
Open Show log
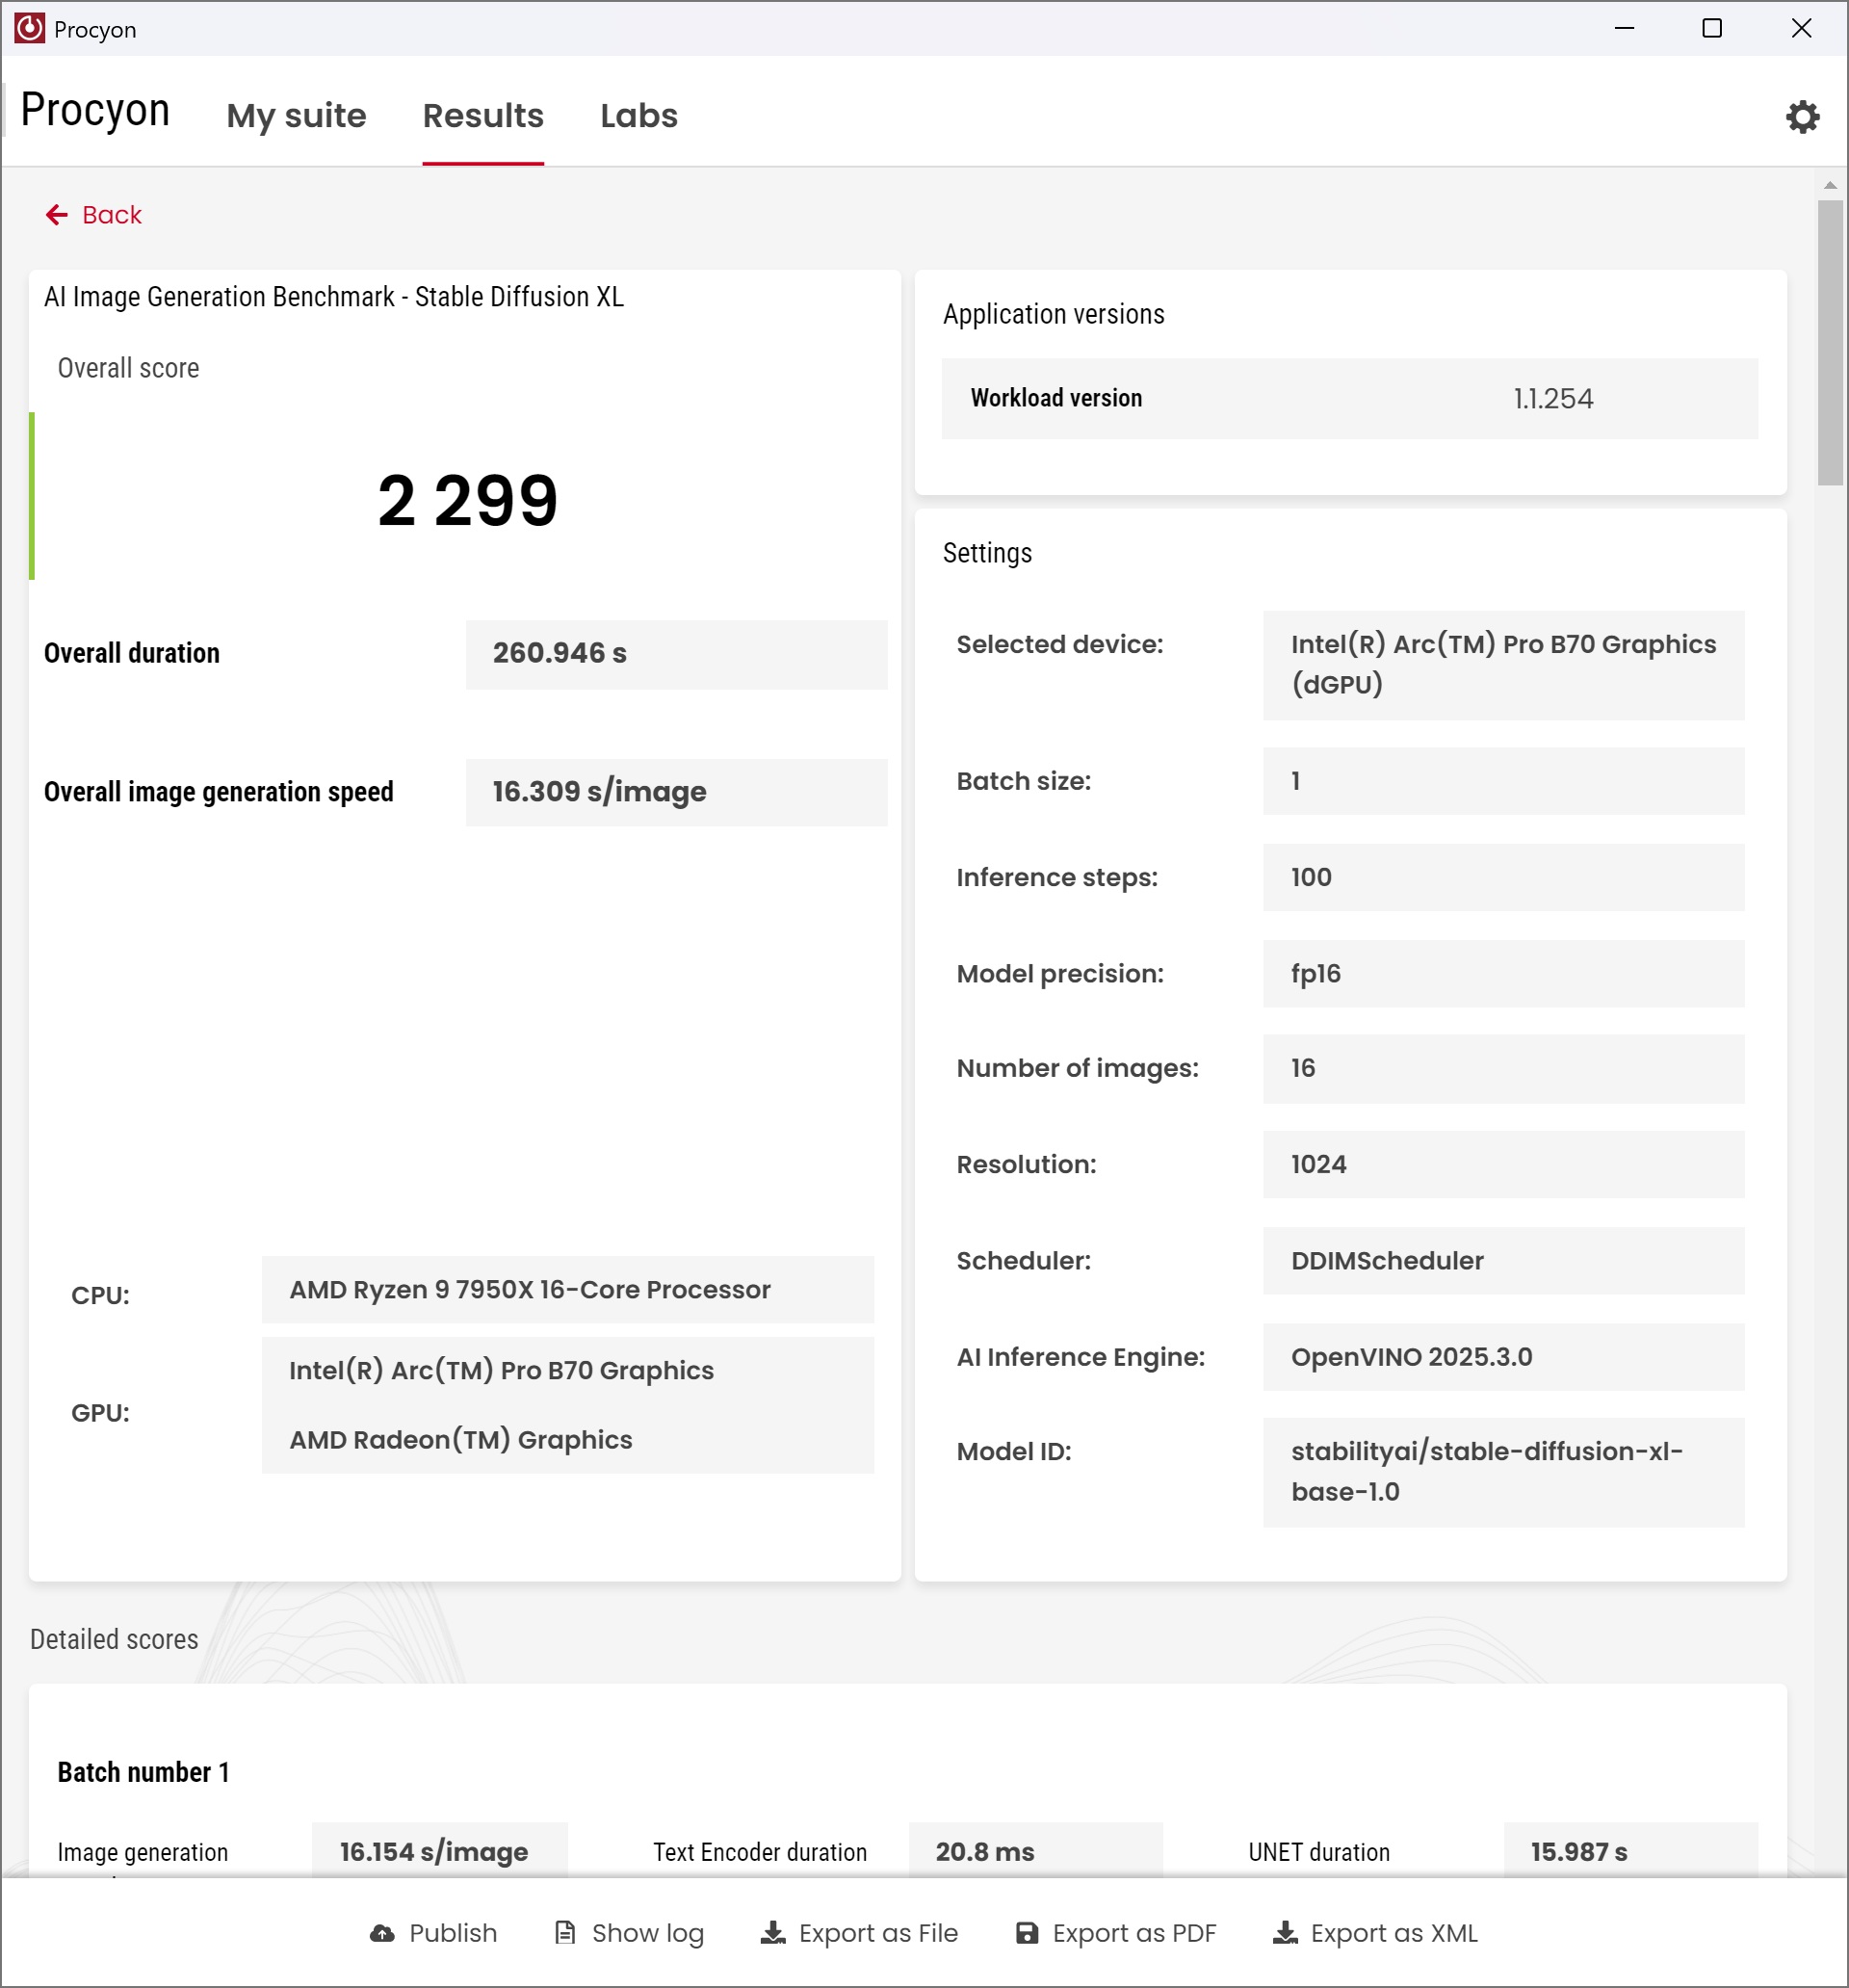(x=630, y=1933)
